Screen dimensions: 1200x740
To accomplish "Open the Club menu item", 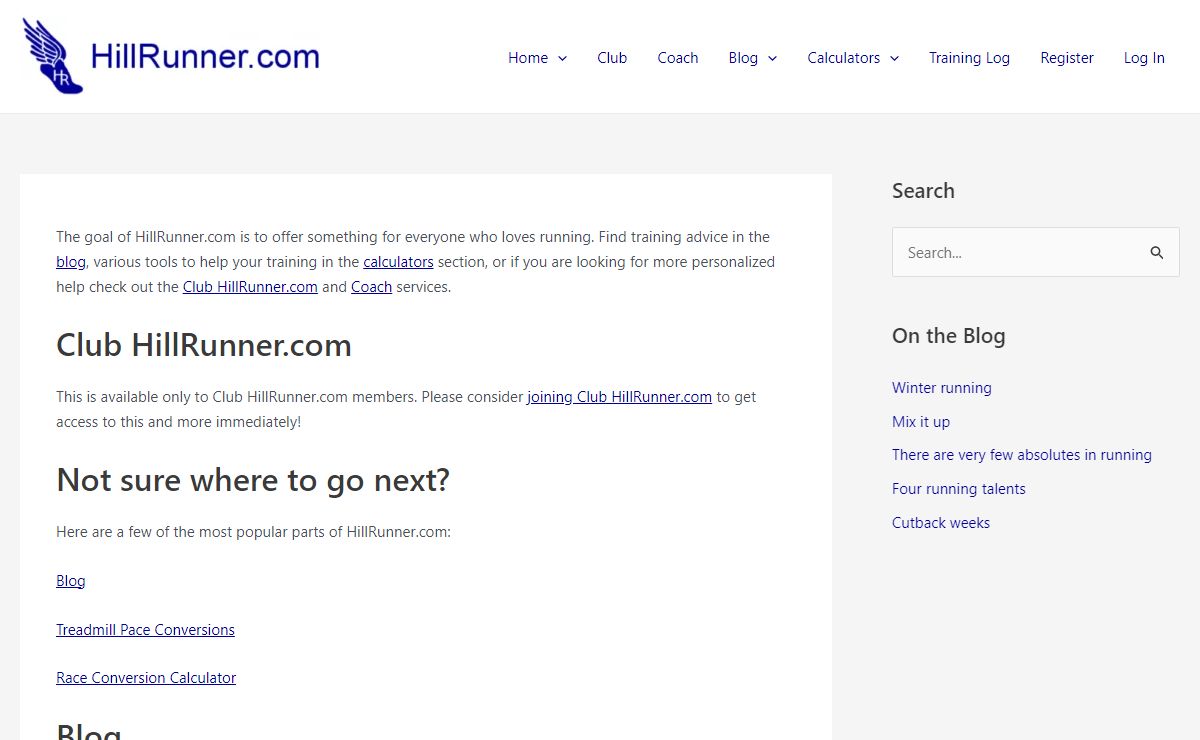I will [612, 58].
